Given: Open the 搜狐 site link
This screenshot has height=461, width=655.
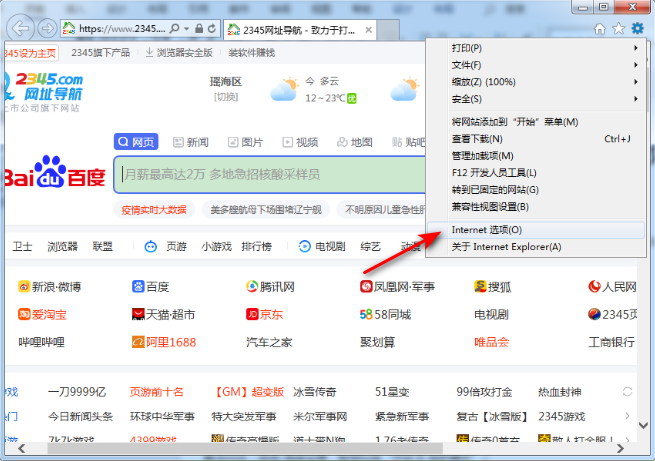Looking at the screenshot, I should (x=493, y=287).
